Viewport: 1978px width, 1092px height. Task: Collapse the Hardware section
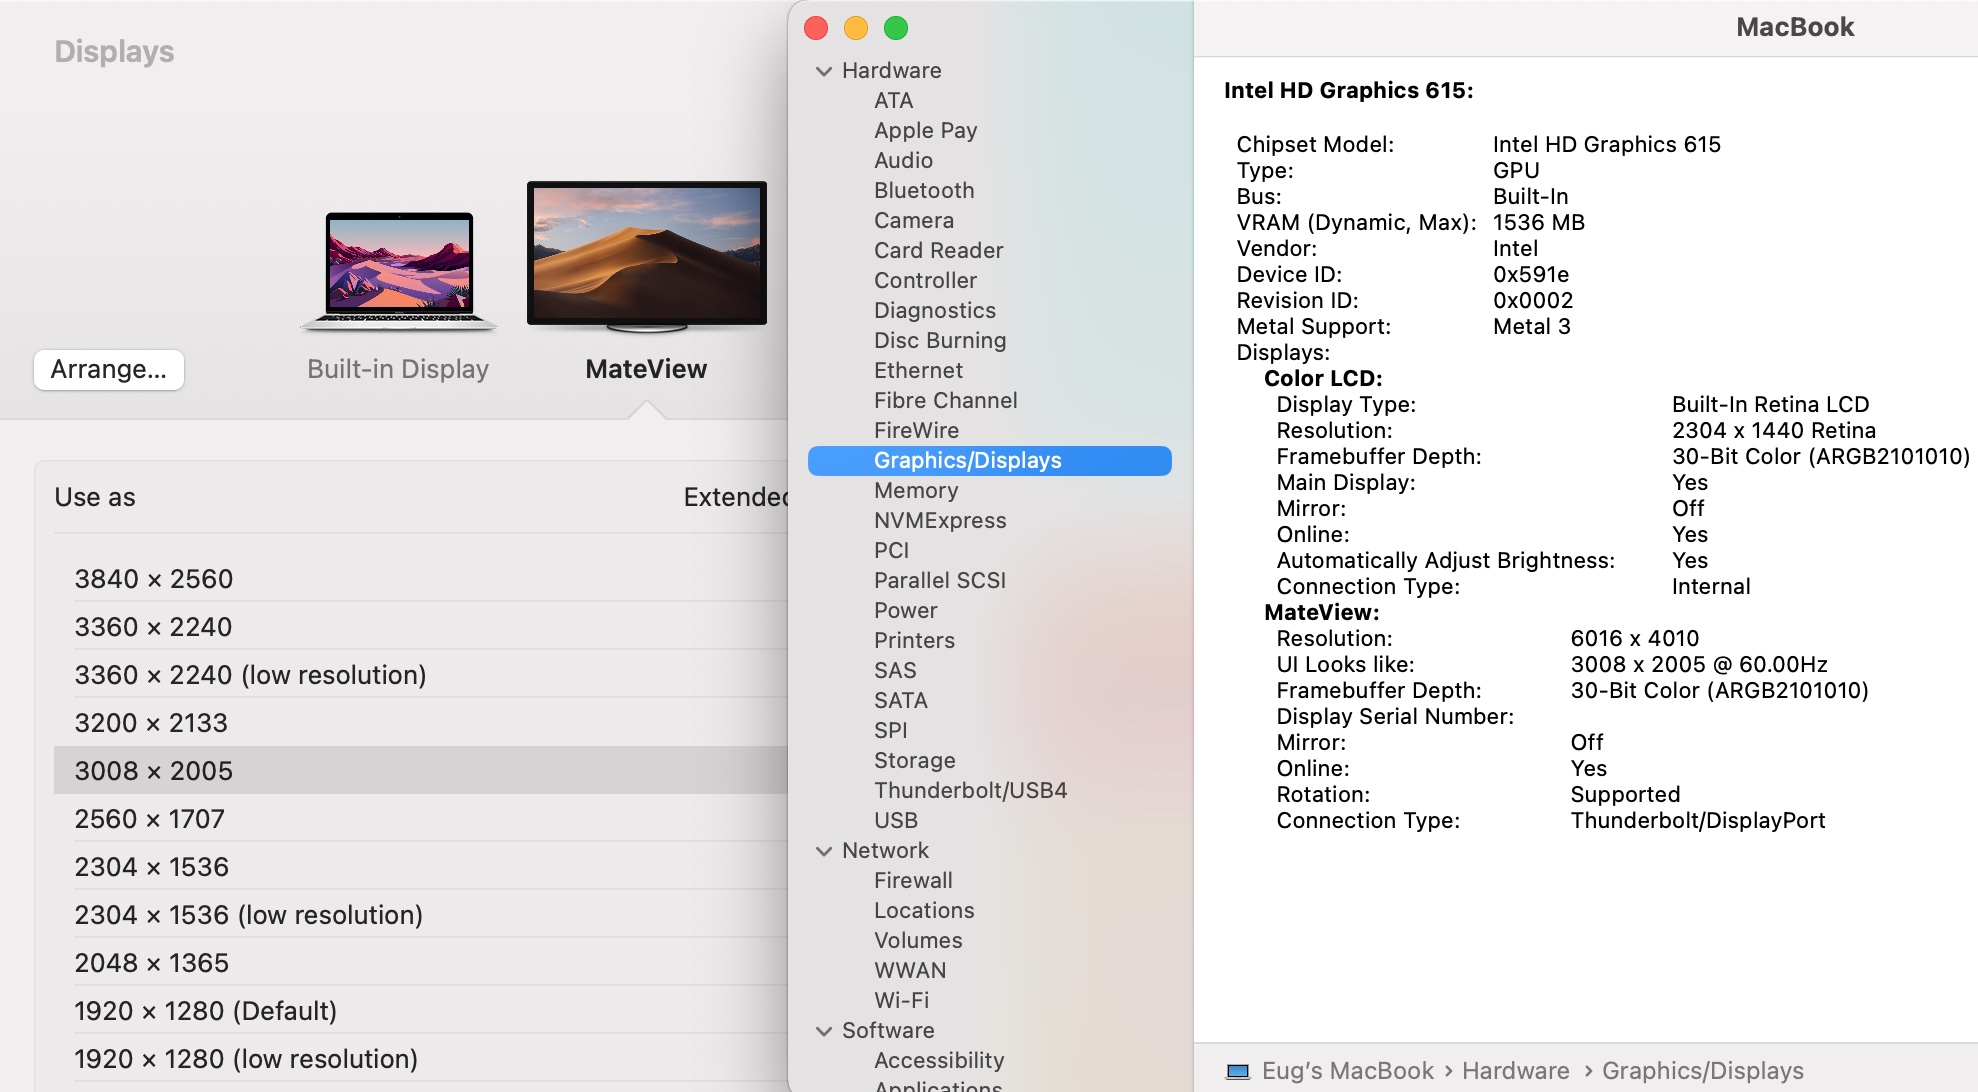pyautogui.click(x=824, y=70)
